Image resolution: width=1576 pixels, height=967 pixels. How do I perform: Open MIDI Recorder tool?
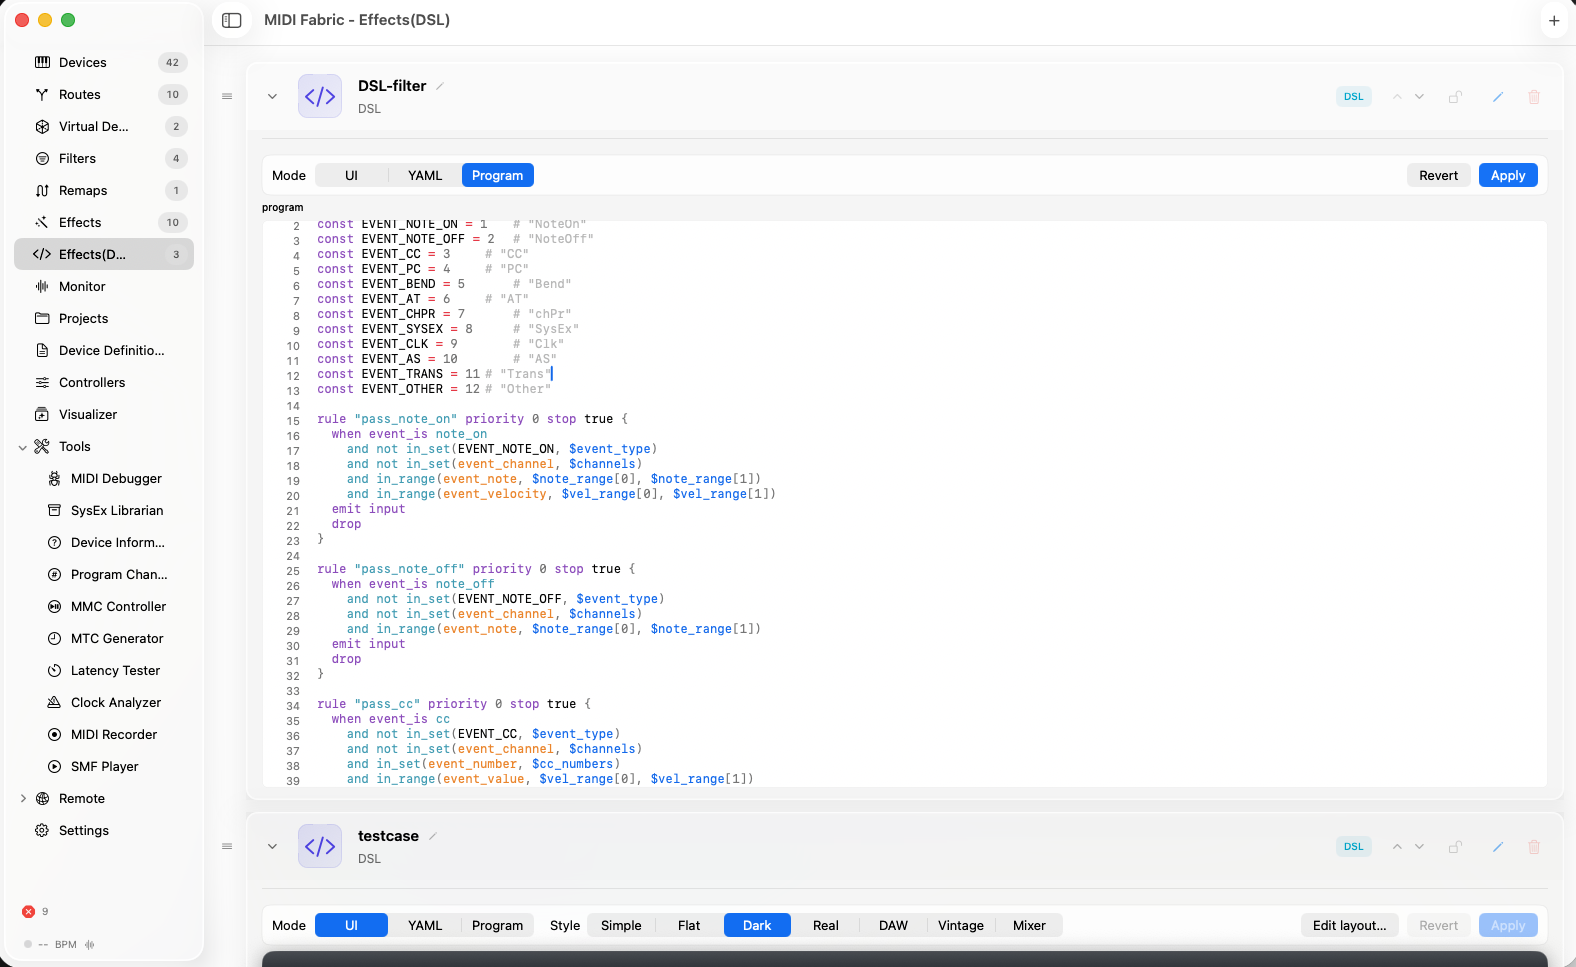(x=104, y=734)
